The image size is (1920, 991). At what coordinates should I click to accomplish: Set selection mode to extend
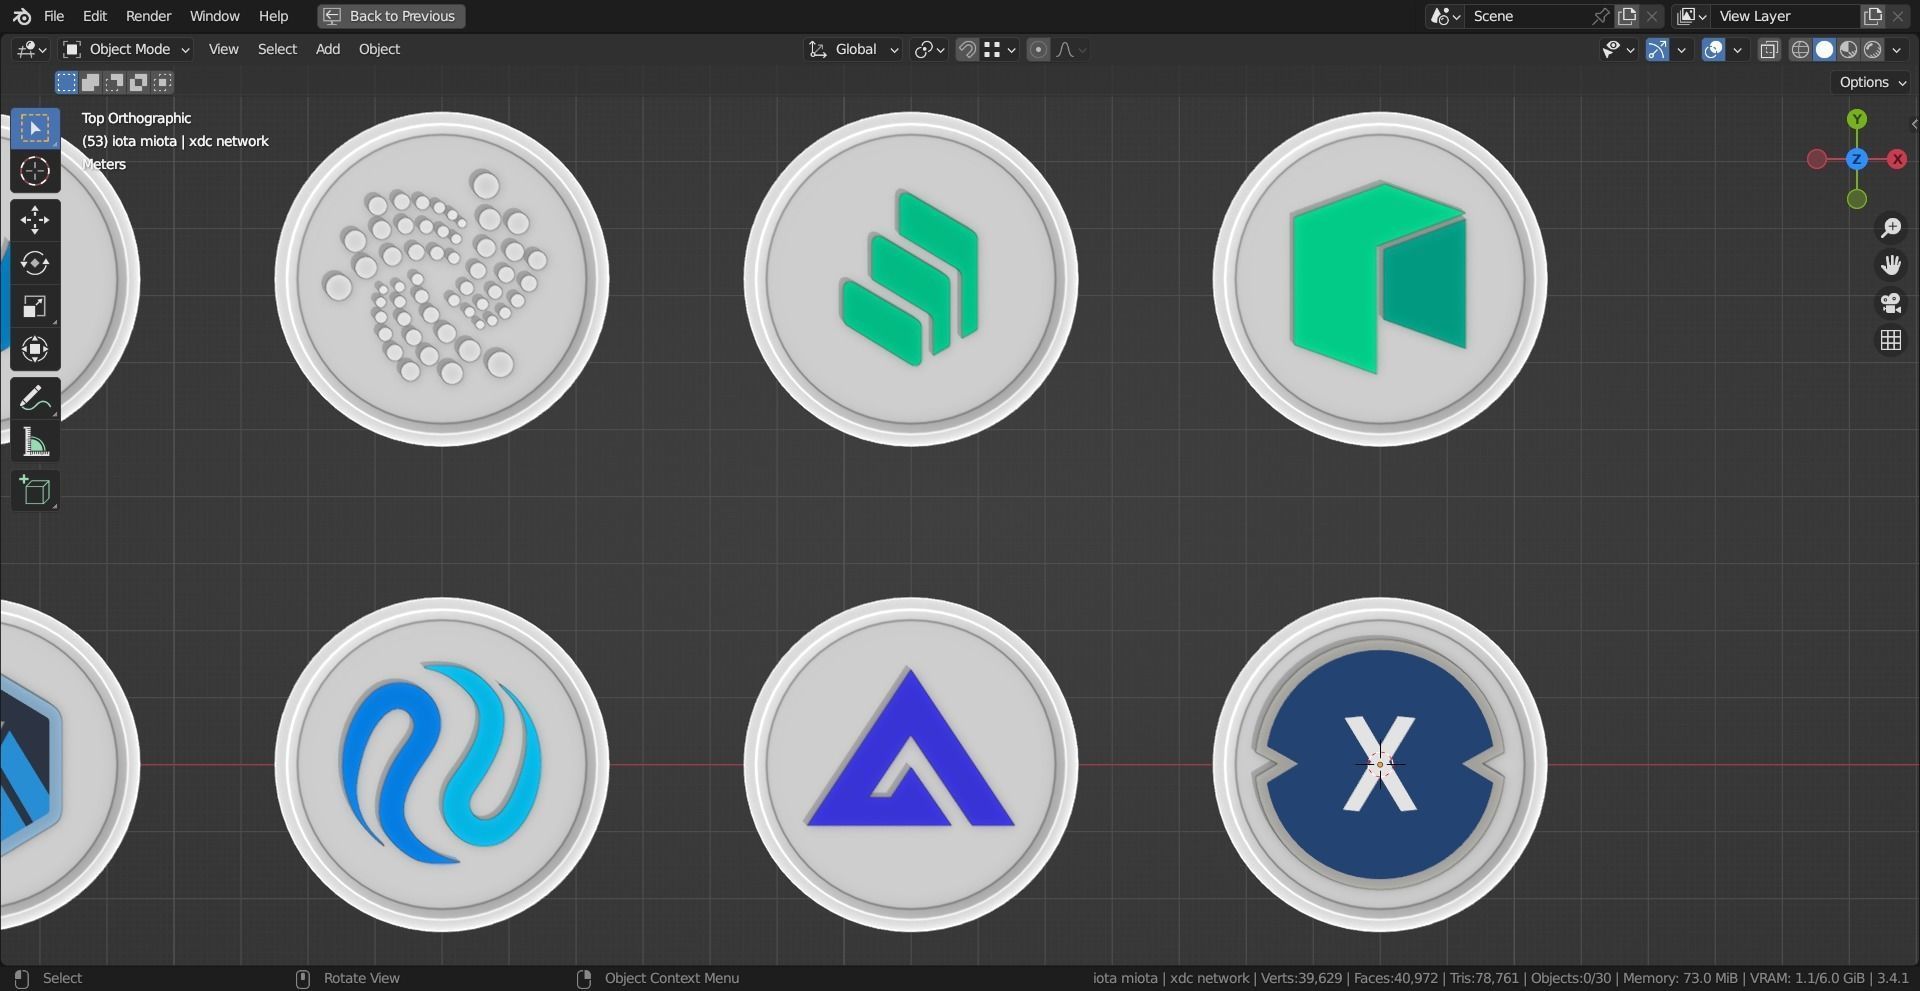coord(90,82)
